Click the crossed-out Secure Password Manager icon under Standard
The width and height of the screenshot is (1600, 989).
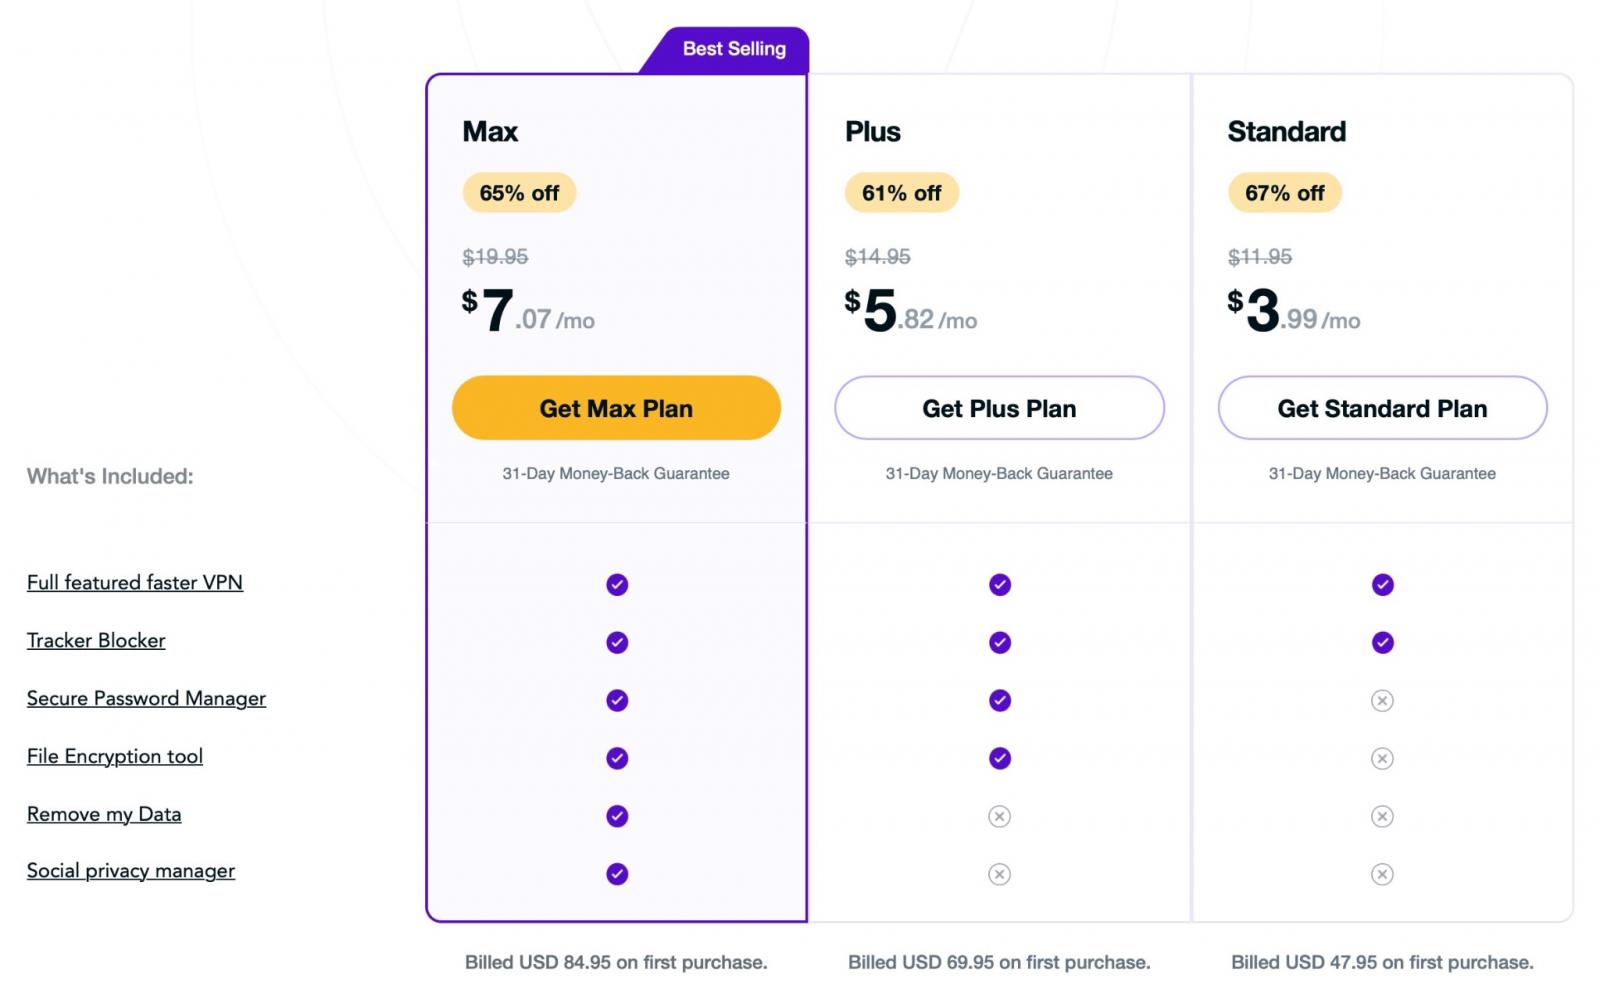coord(1382,701)
